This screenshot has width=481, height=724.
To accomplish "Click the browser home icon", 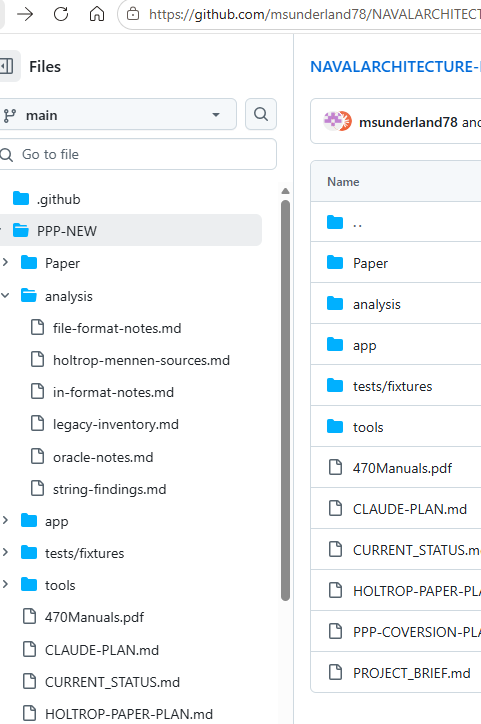I will [96, 14].
